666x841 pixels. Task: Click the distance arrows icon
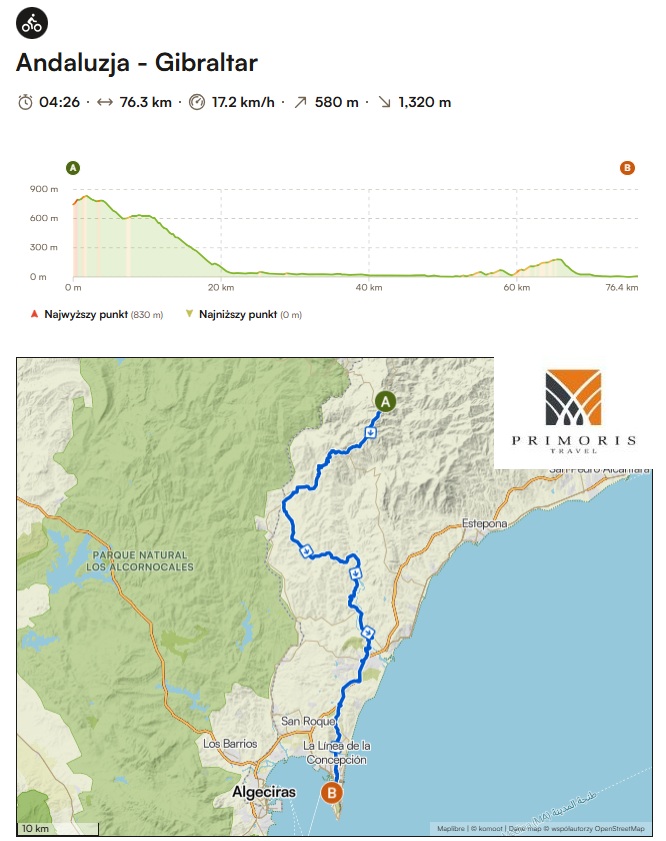pyautogui.click(x=105, y=102)
